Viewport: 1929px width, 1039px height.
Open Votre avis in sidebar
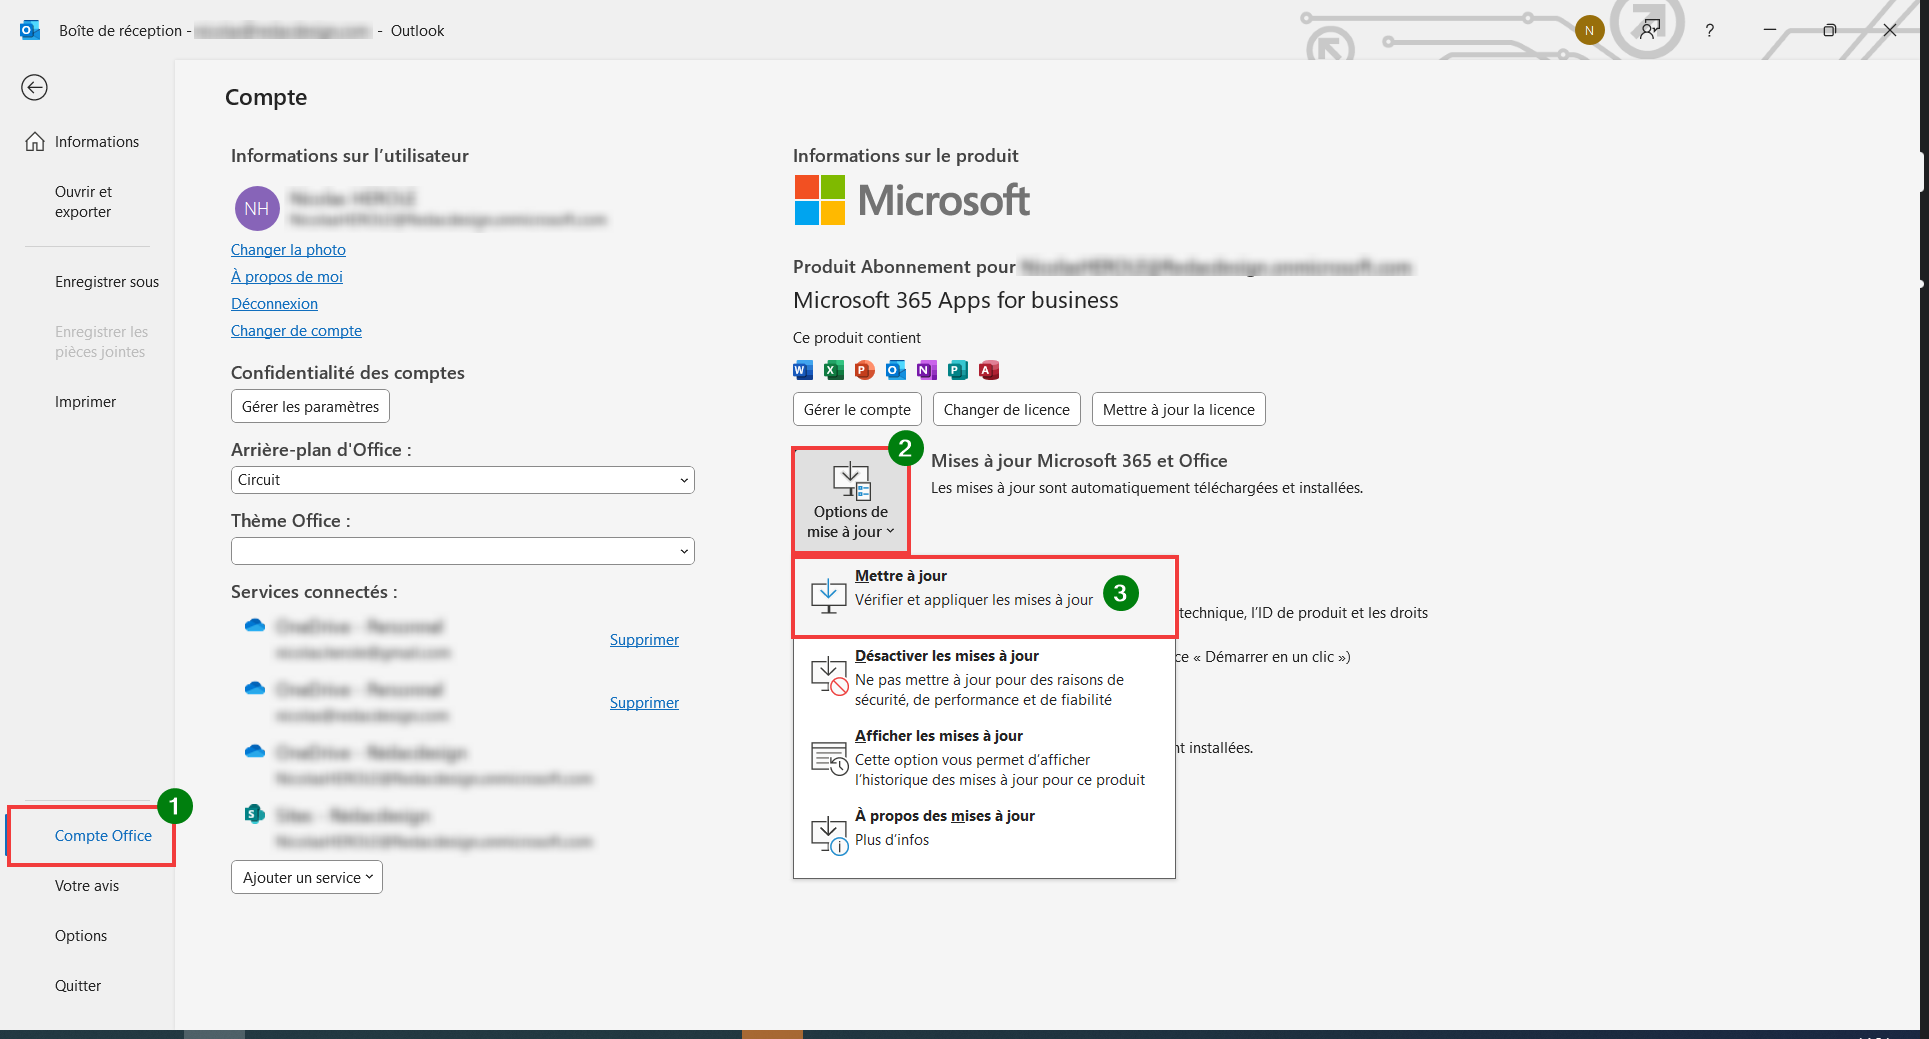87,886
